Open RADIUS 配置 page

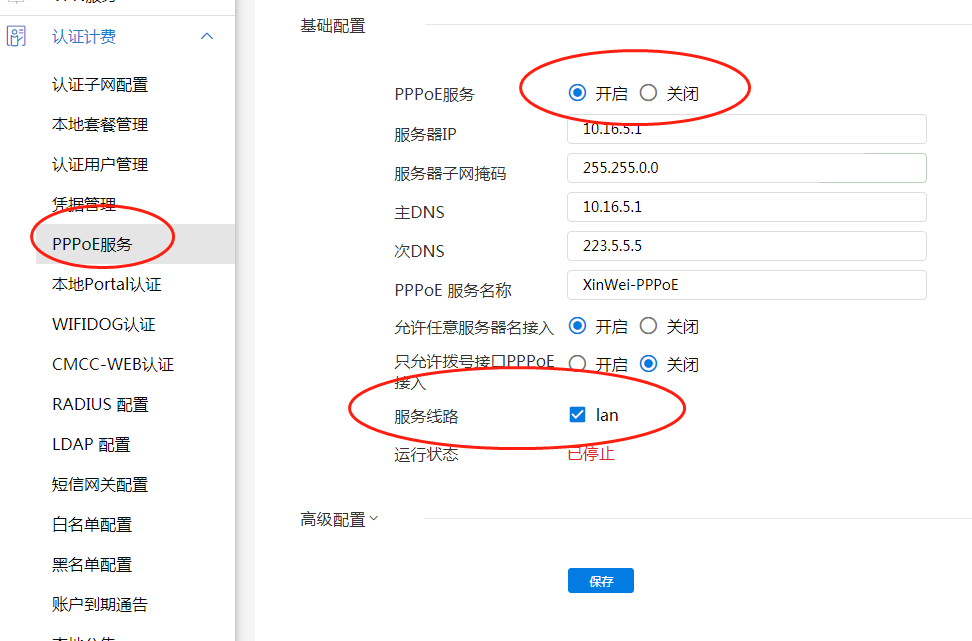[100, 405]
